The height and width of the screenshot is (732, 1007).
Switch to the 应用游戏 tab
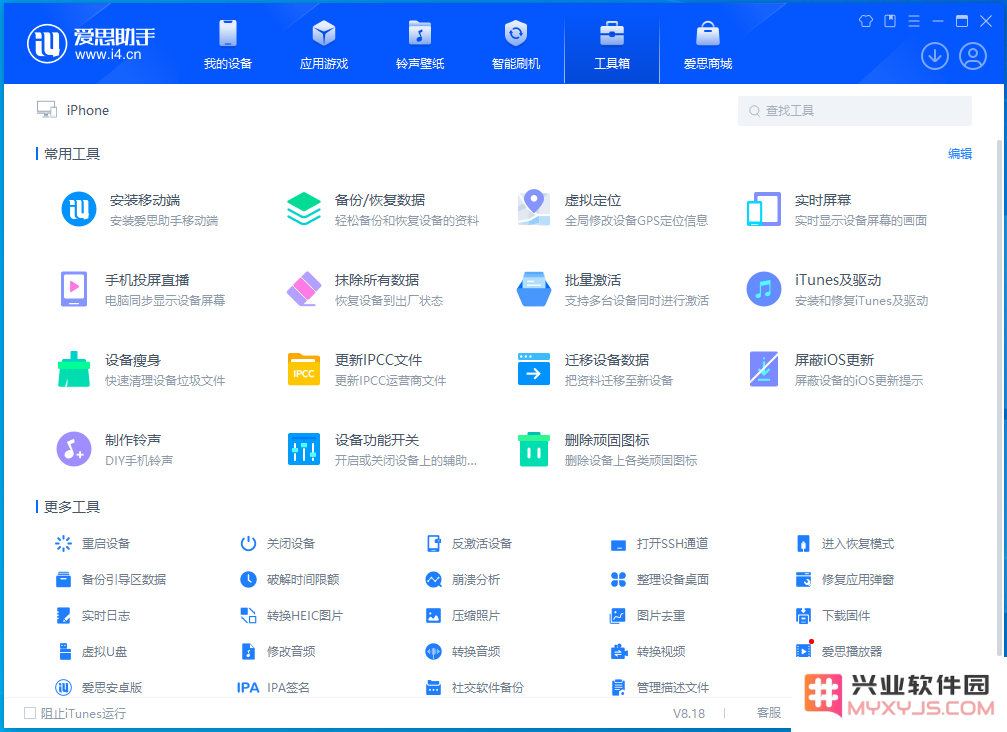(x=324, y=45)
